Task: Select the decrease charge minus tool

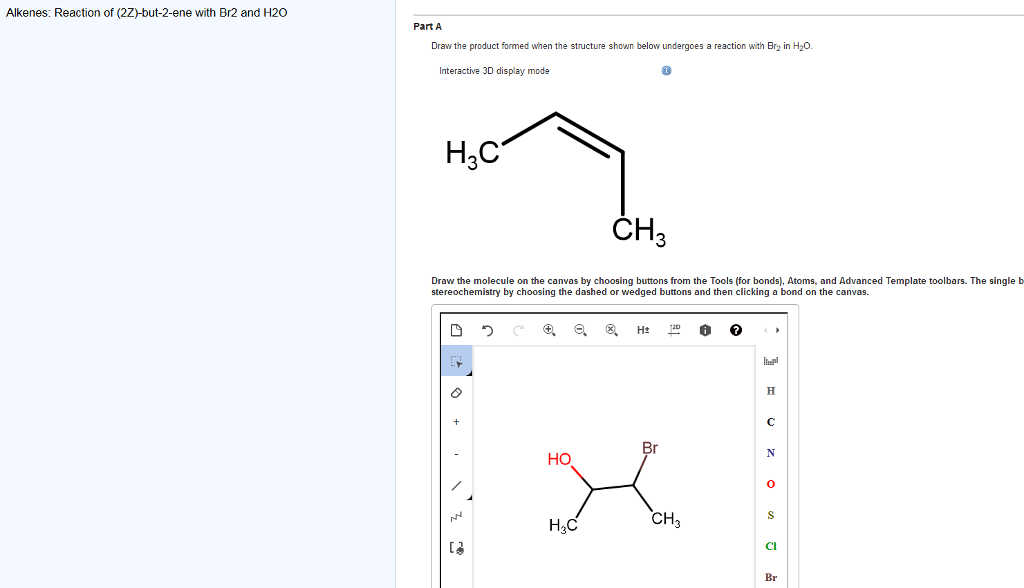Action: tap(456, 452)
